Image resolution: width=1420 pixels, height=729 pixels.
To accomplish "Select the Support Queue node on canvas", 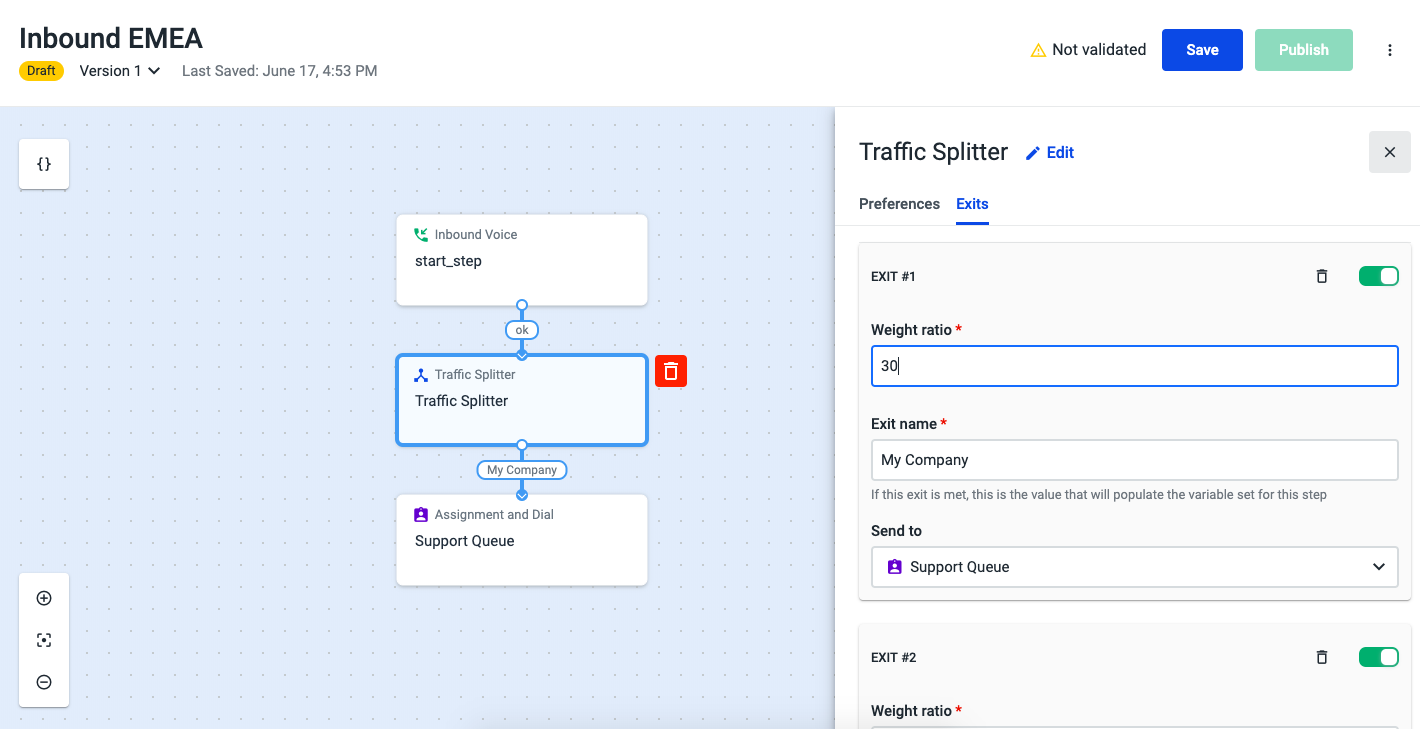I will click(x=522, y=540).
